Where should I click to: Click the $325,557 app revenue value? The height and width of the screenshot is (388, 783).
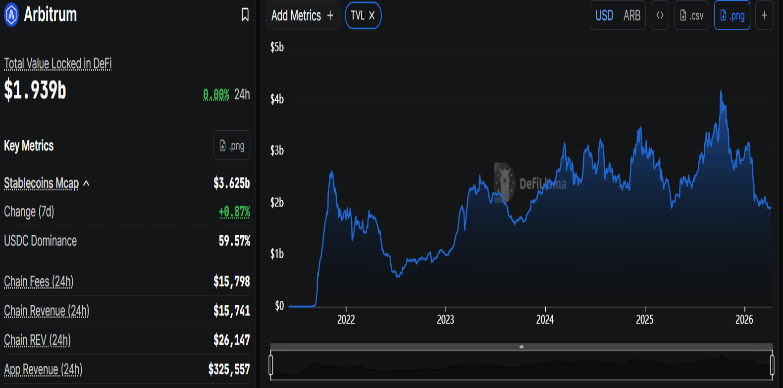pos(229,370)
